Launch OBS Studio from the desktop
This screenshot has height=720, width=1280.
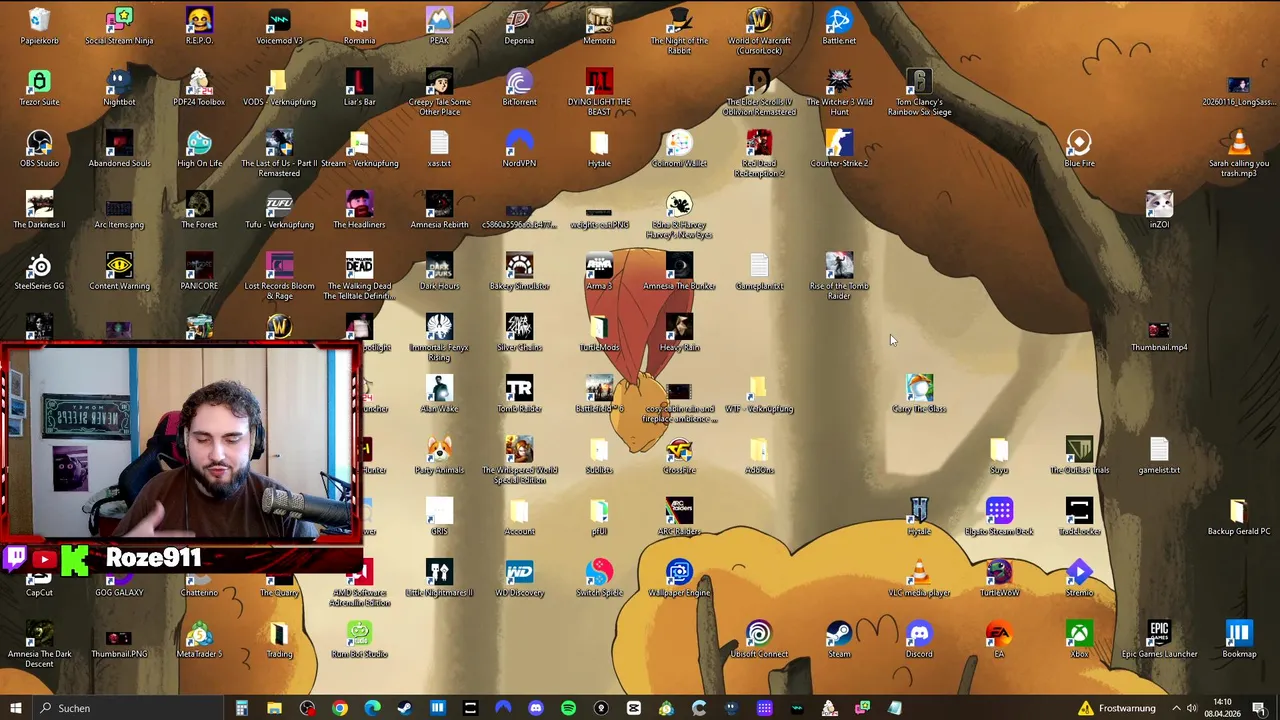[39, 148]
